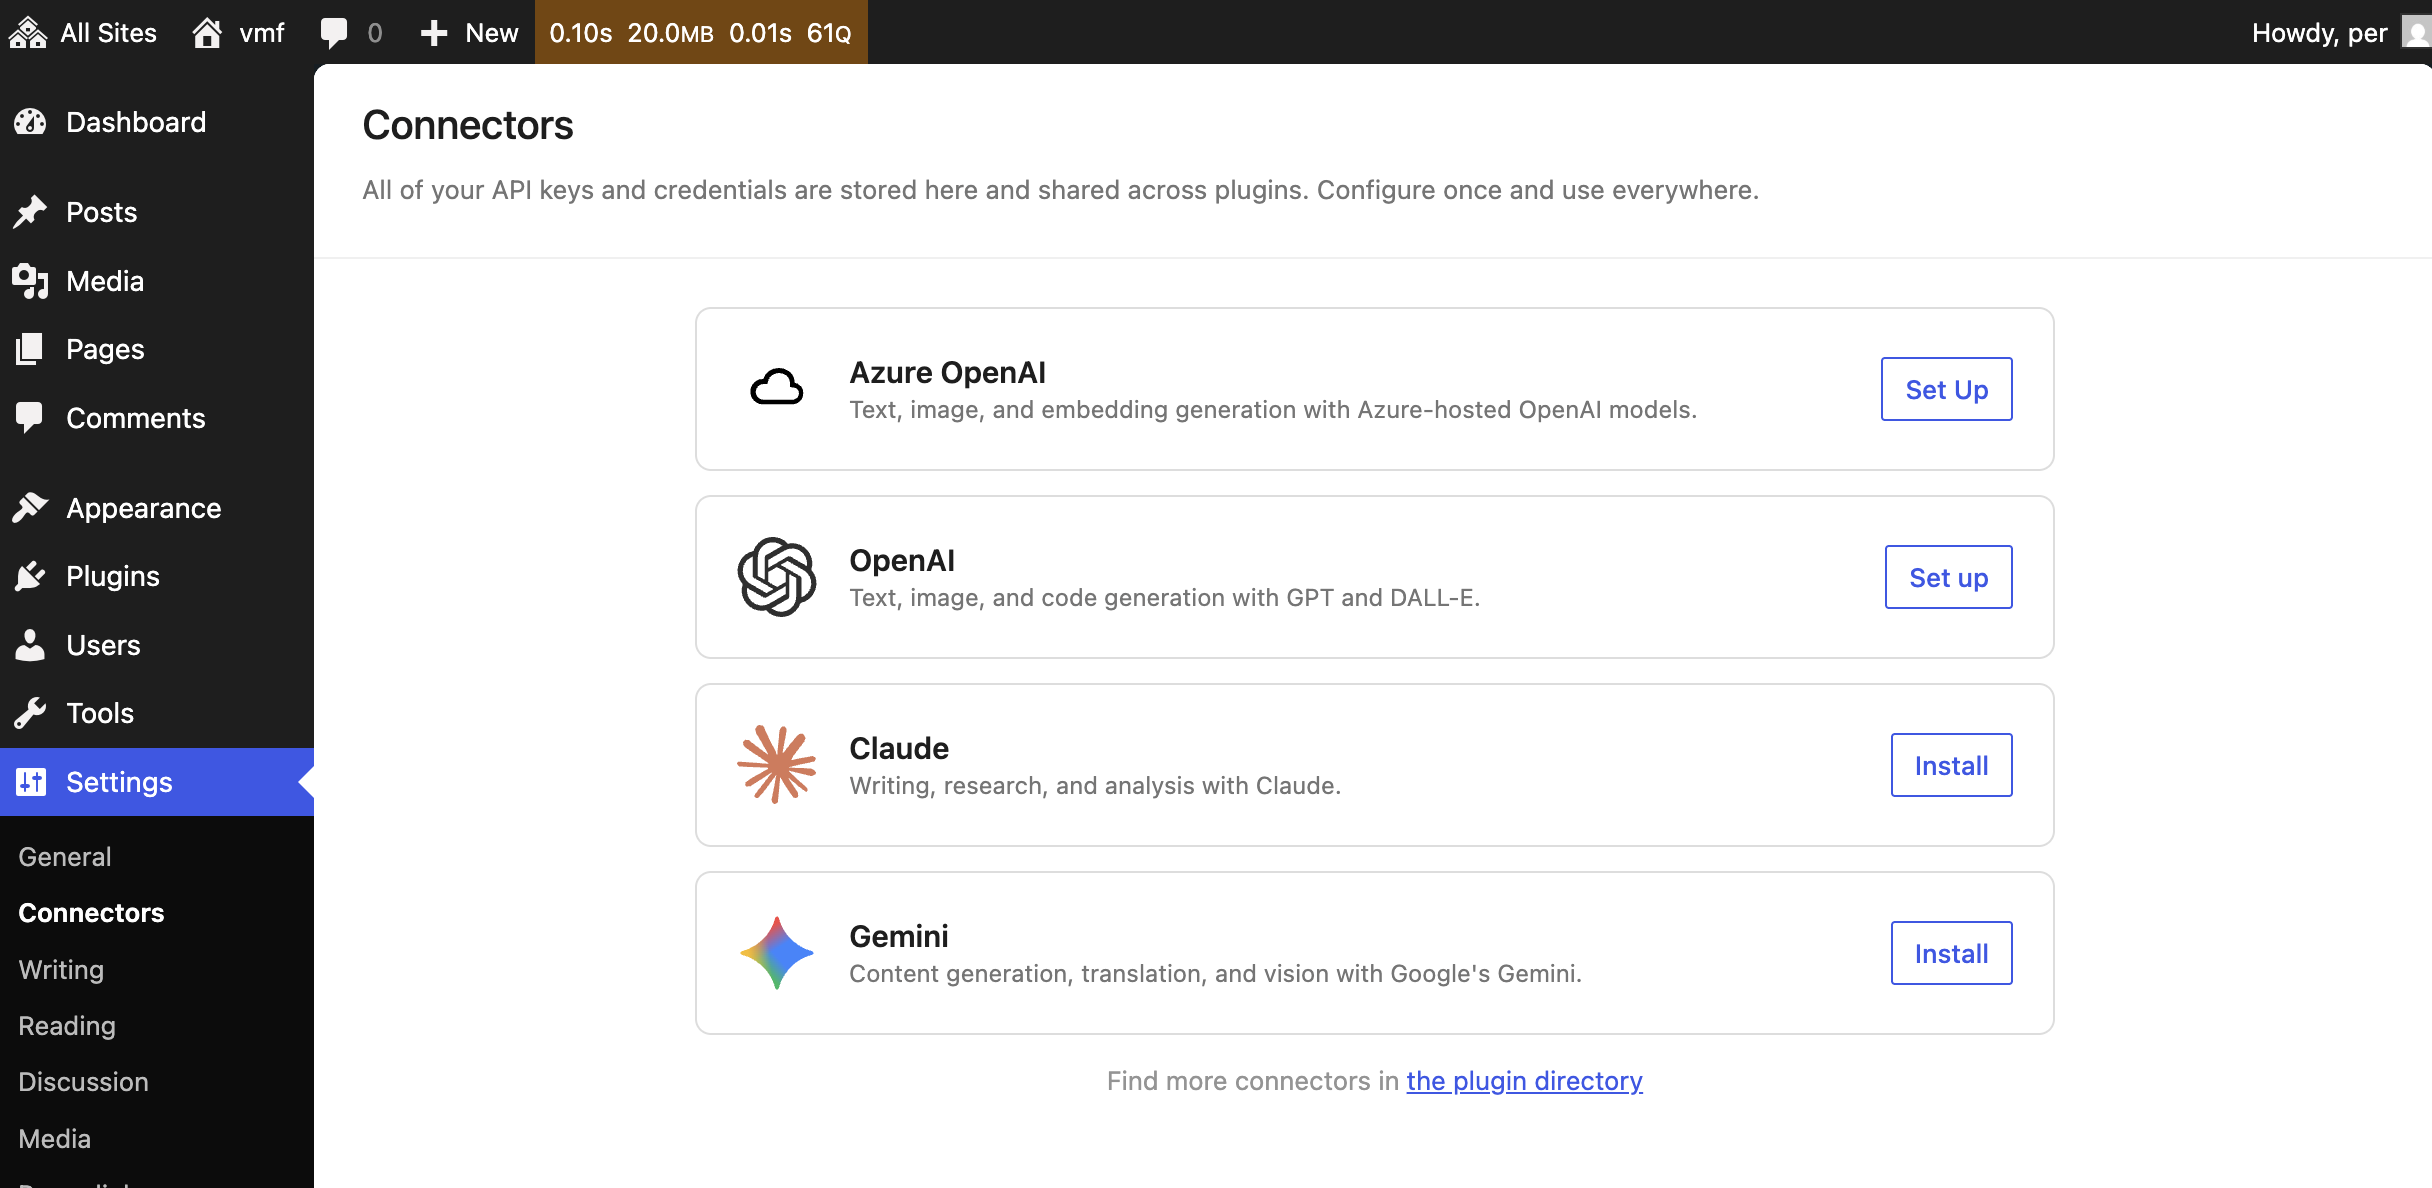Image resolution: width=2432 pixels, height=1188 pixels.
Task: Install the Gemini connector
Action: [1950, 953]
